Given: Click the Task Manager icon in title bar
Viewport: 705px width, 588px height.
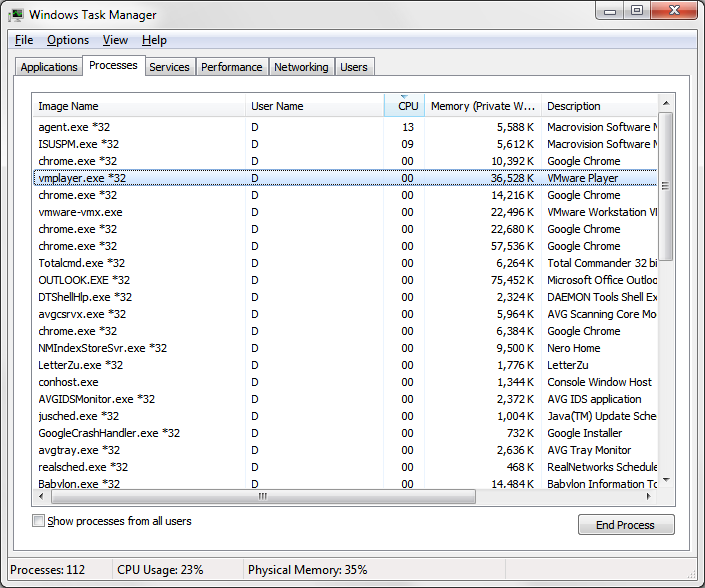Looking at the screenshot, I should coord(17,15).
